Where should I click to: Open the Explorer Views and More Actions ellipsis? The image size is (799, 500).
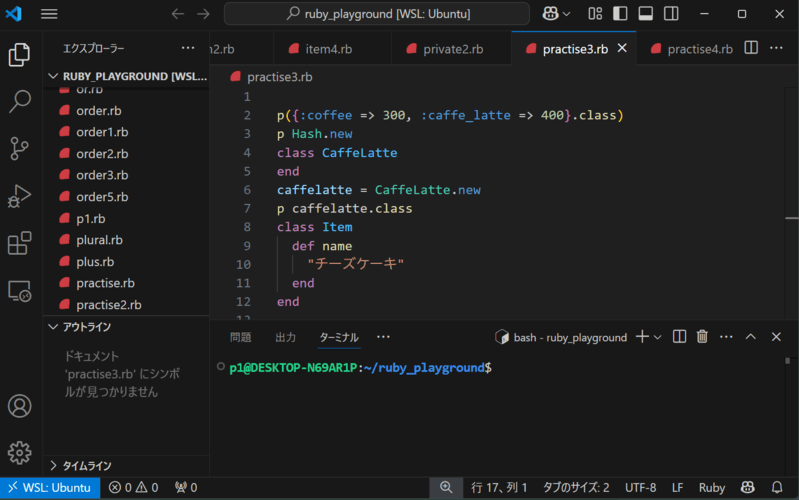188,48
